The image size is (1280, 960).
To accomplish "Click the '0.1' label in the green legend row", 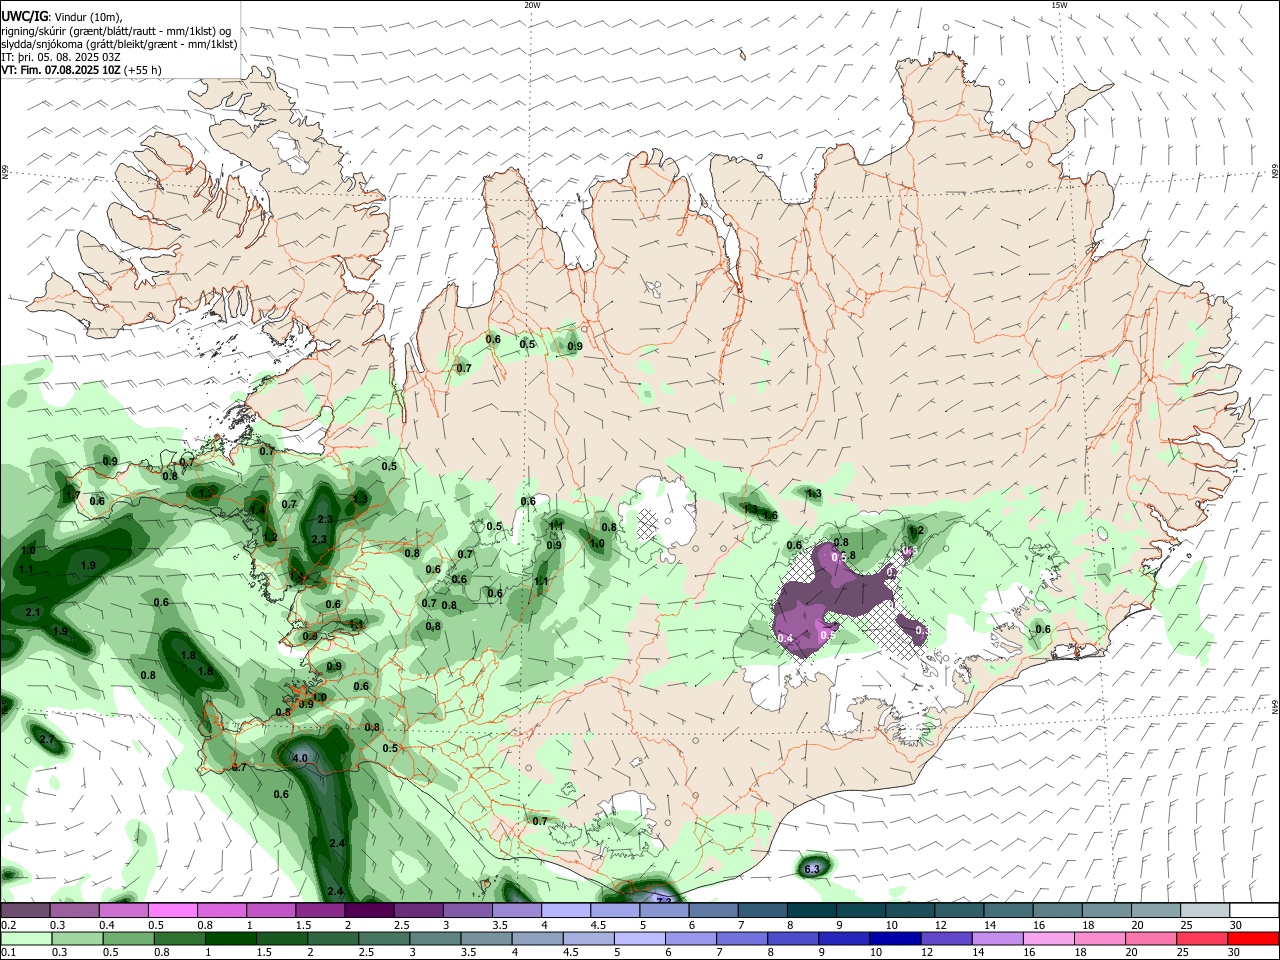I will [x=8, y=952].
